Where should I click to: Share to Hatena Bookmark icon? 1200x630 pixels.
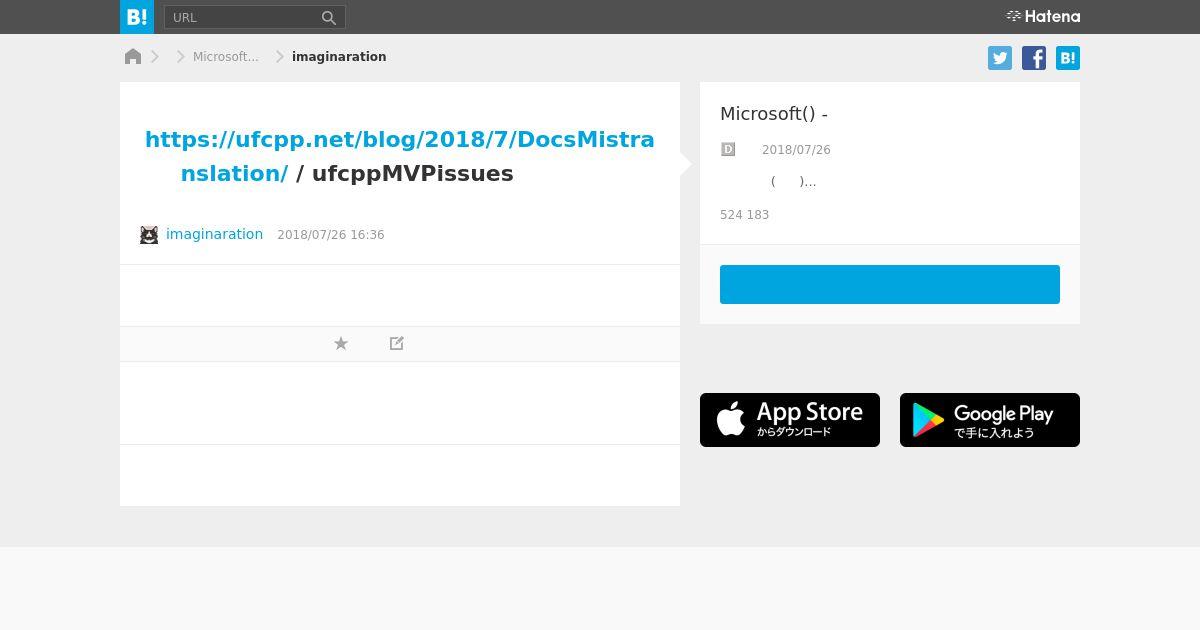coord(1068,58)
